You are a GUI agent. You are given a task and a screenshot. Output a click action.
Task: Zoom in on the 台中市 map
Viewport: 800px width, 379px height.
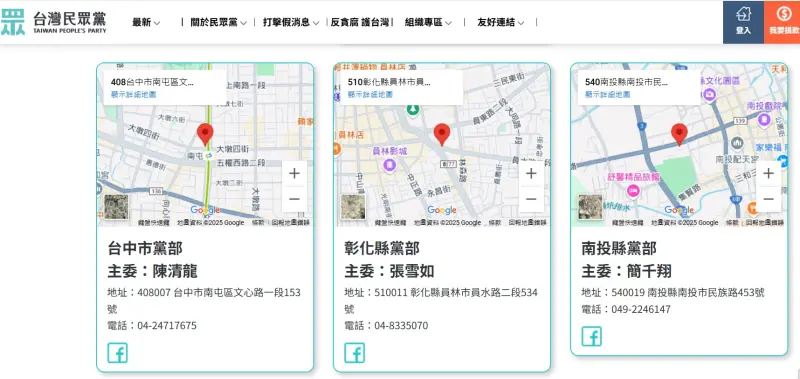[x=294, y=173]
